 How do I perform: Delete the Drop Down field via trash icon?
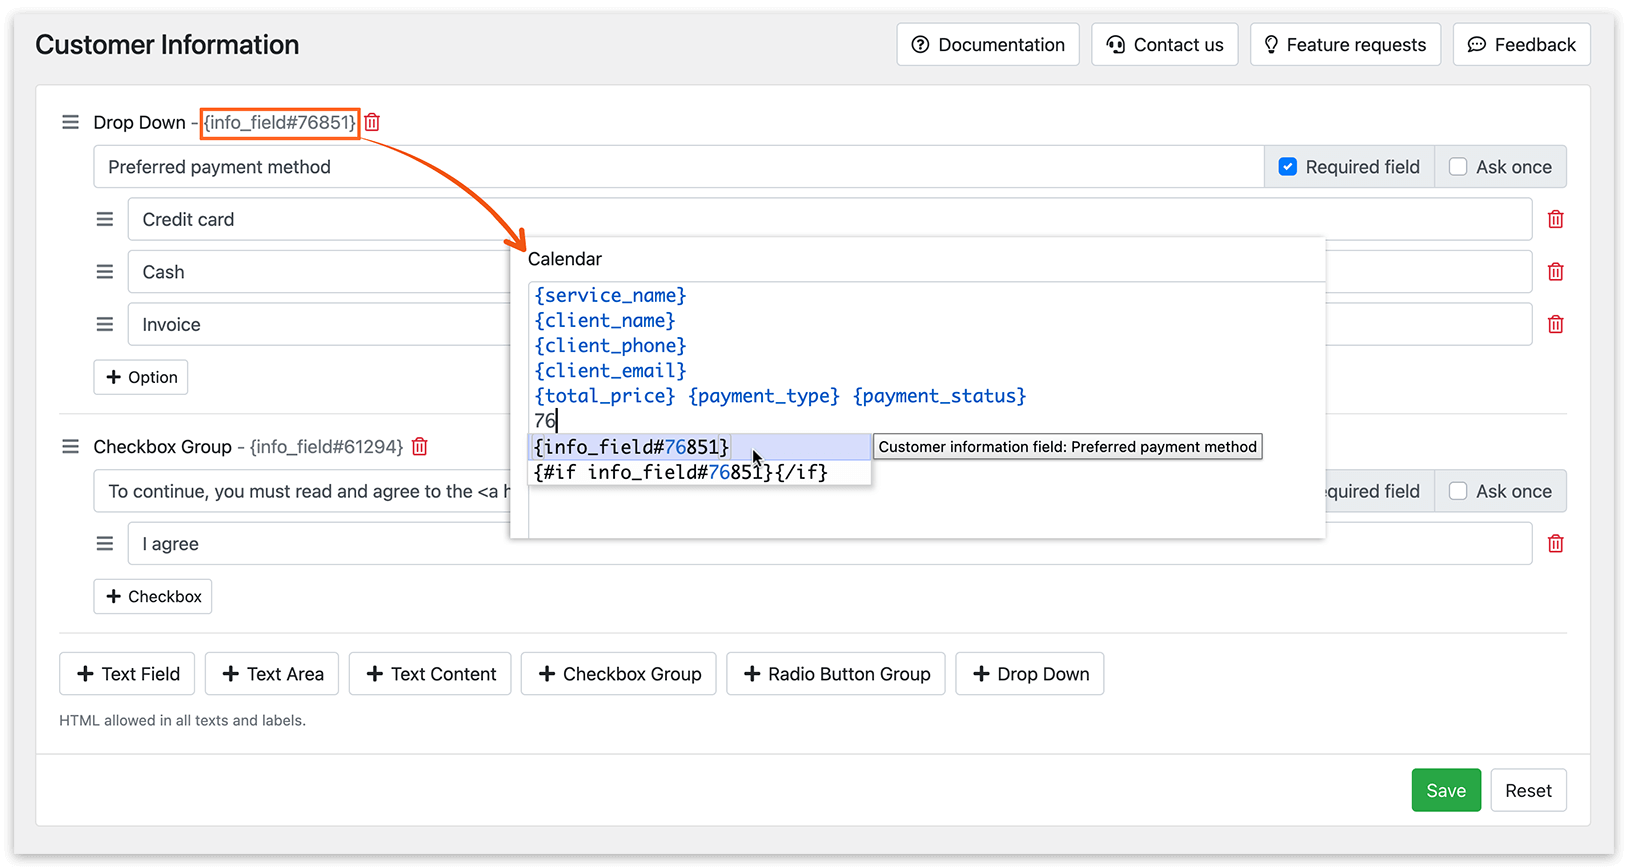coord(372,122)
